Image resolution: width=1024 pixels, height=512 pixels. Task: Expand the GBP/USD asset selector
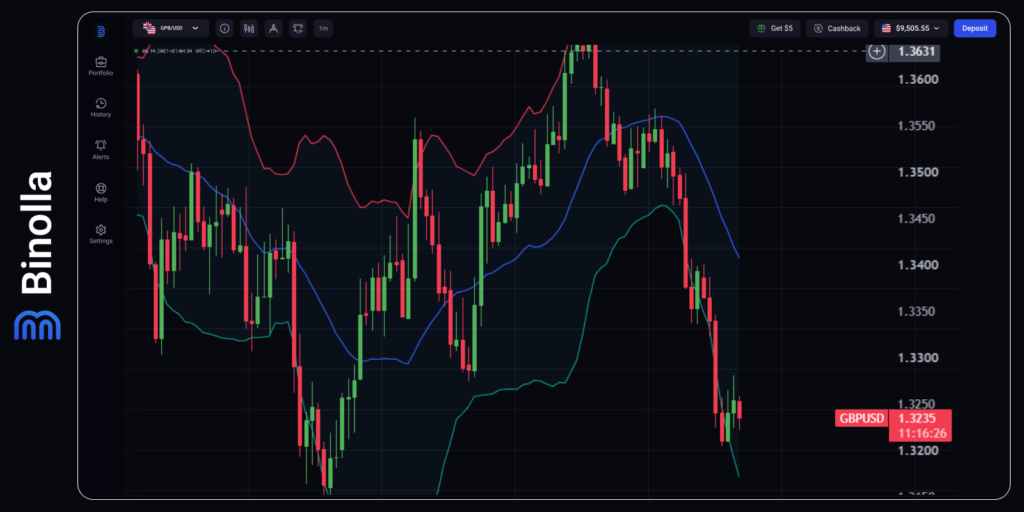pyautogui.click(x=171, y=28)
